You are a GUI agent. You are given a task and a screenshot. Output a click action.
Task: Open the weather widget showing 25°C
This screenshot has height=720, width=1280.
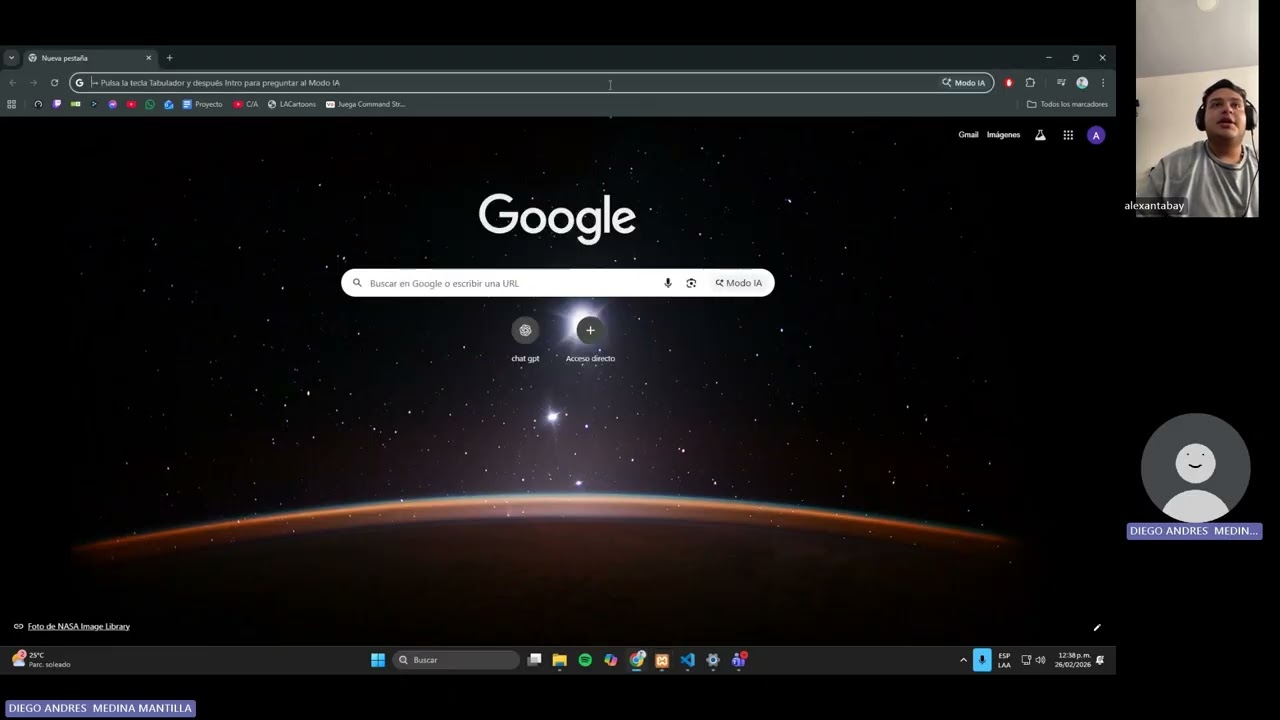tap(42, 659)
